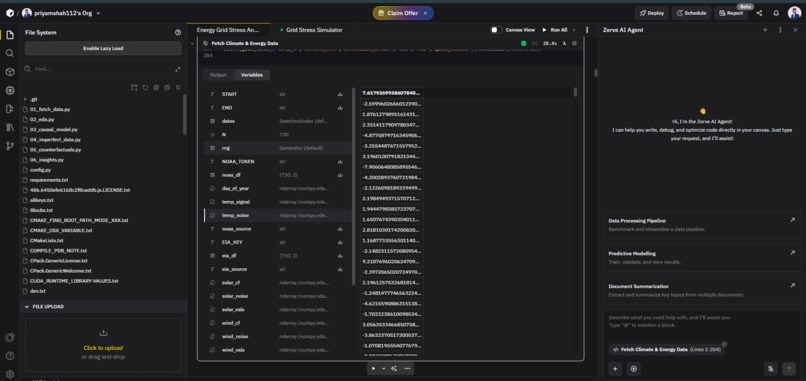Click the add attachment plus in agent input

tap(615, 368)
